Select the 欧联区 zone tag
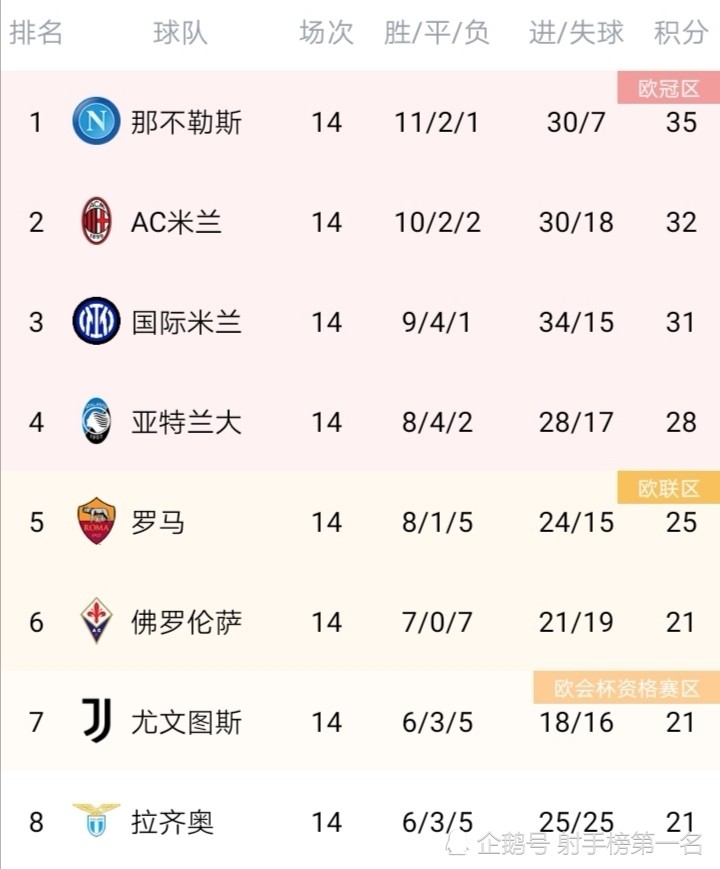The image size is (720, 869). tap(668, 488)
